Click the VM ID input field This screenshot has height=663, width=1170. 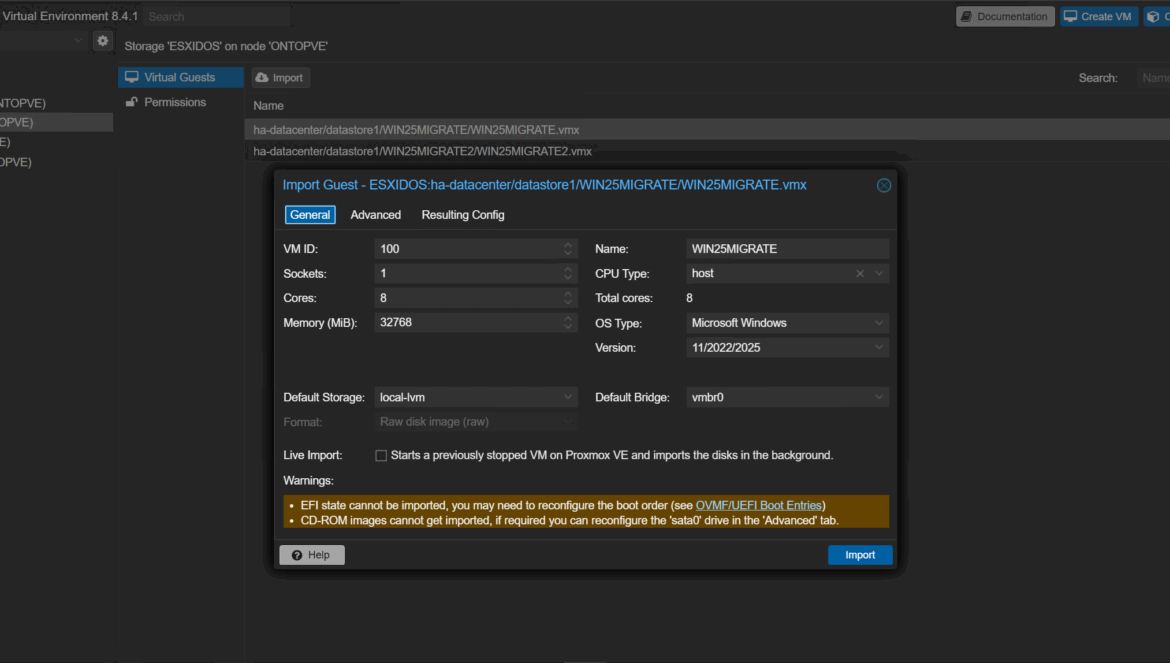tap(467, 249)
